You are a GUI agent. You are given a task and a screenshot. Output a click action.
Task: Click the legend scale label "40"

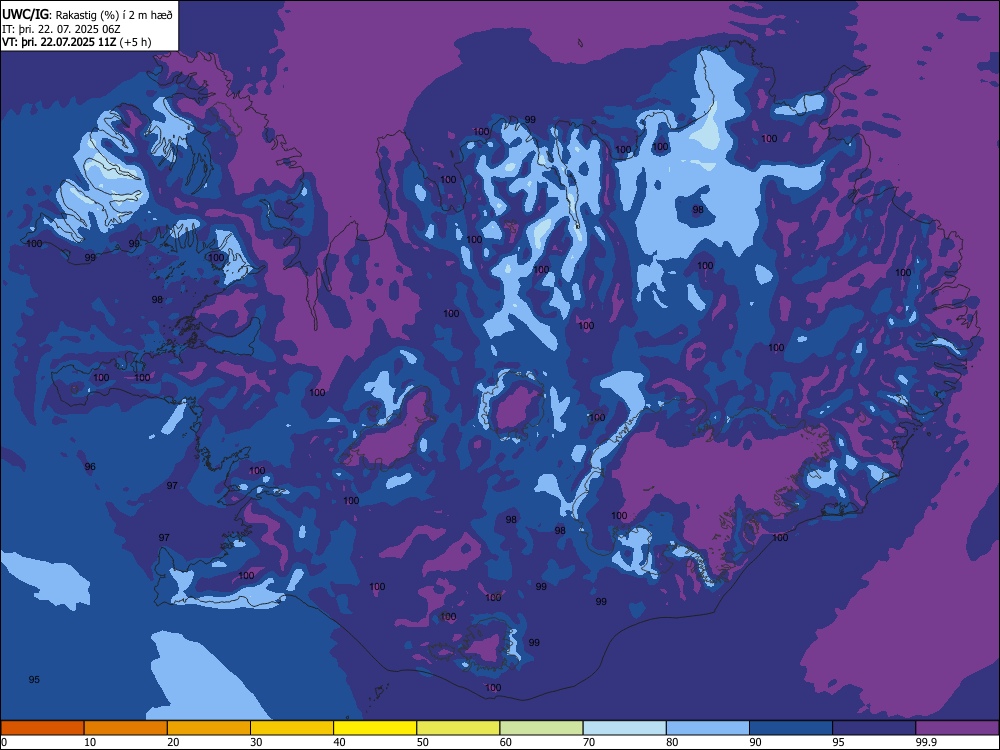coord(339,742)
